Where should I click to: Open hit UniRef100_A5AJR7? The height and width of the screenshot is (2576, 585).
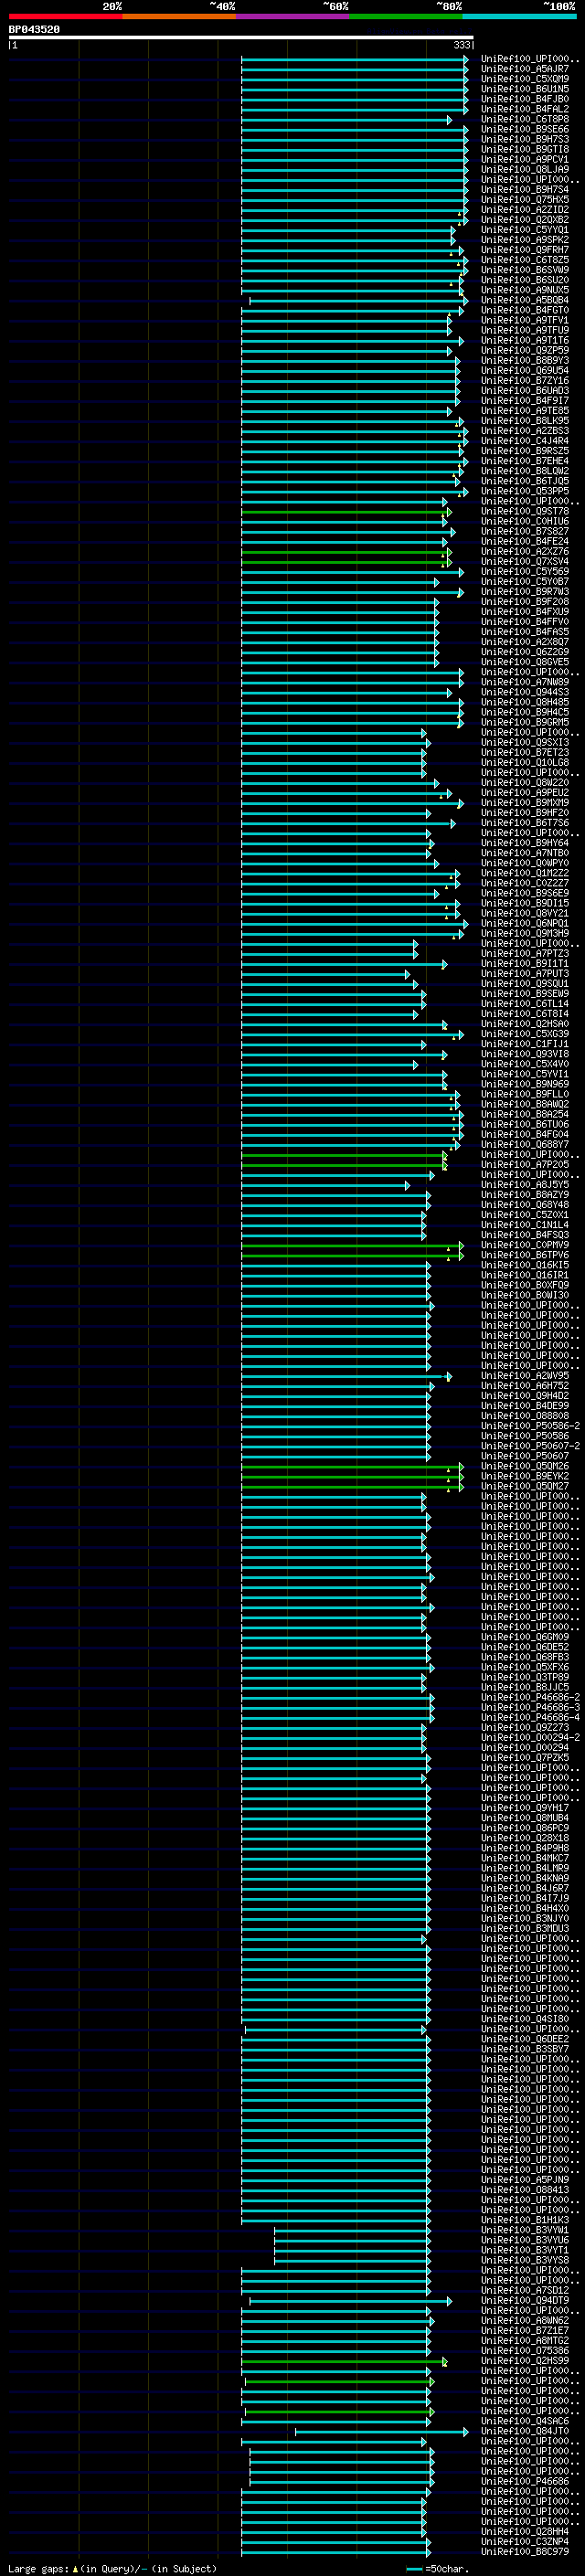click(x=525, y=69)
